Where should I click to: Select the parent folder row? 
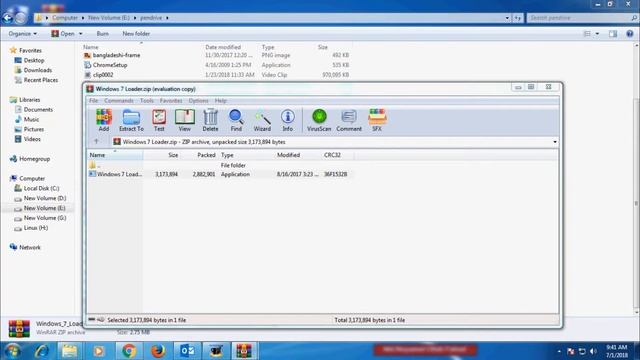click(220, 165)
